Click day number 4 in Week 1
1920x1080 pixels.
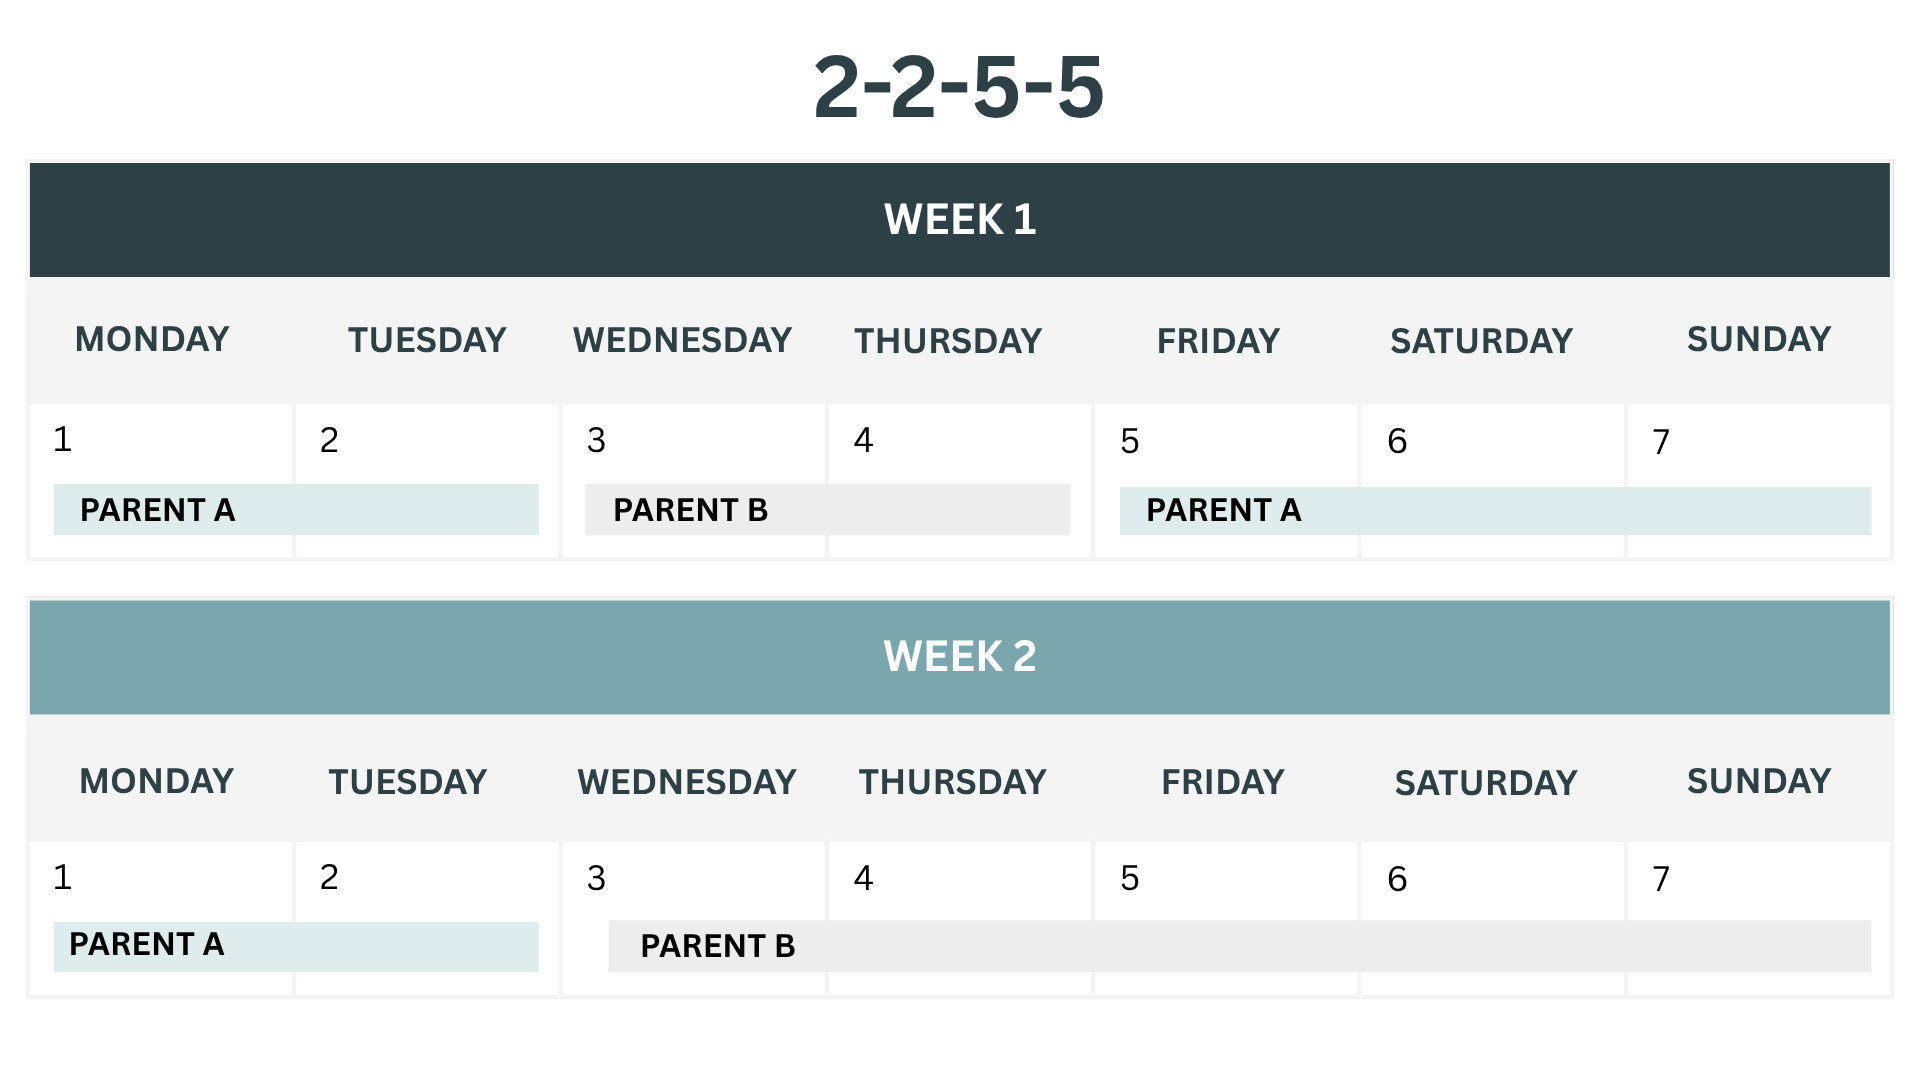point(864,441)
